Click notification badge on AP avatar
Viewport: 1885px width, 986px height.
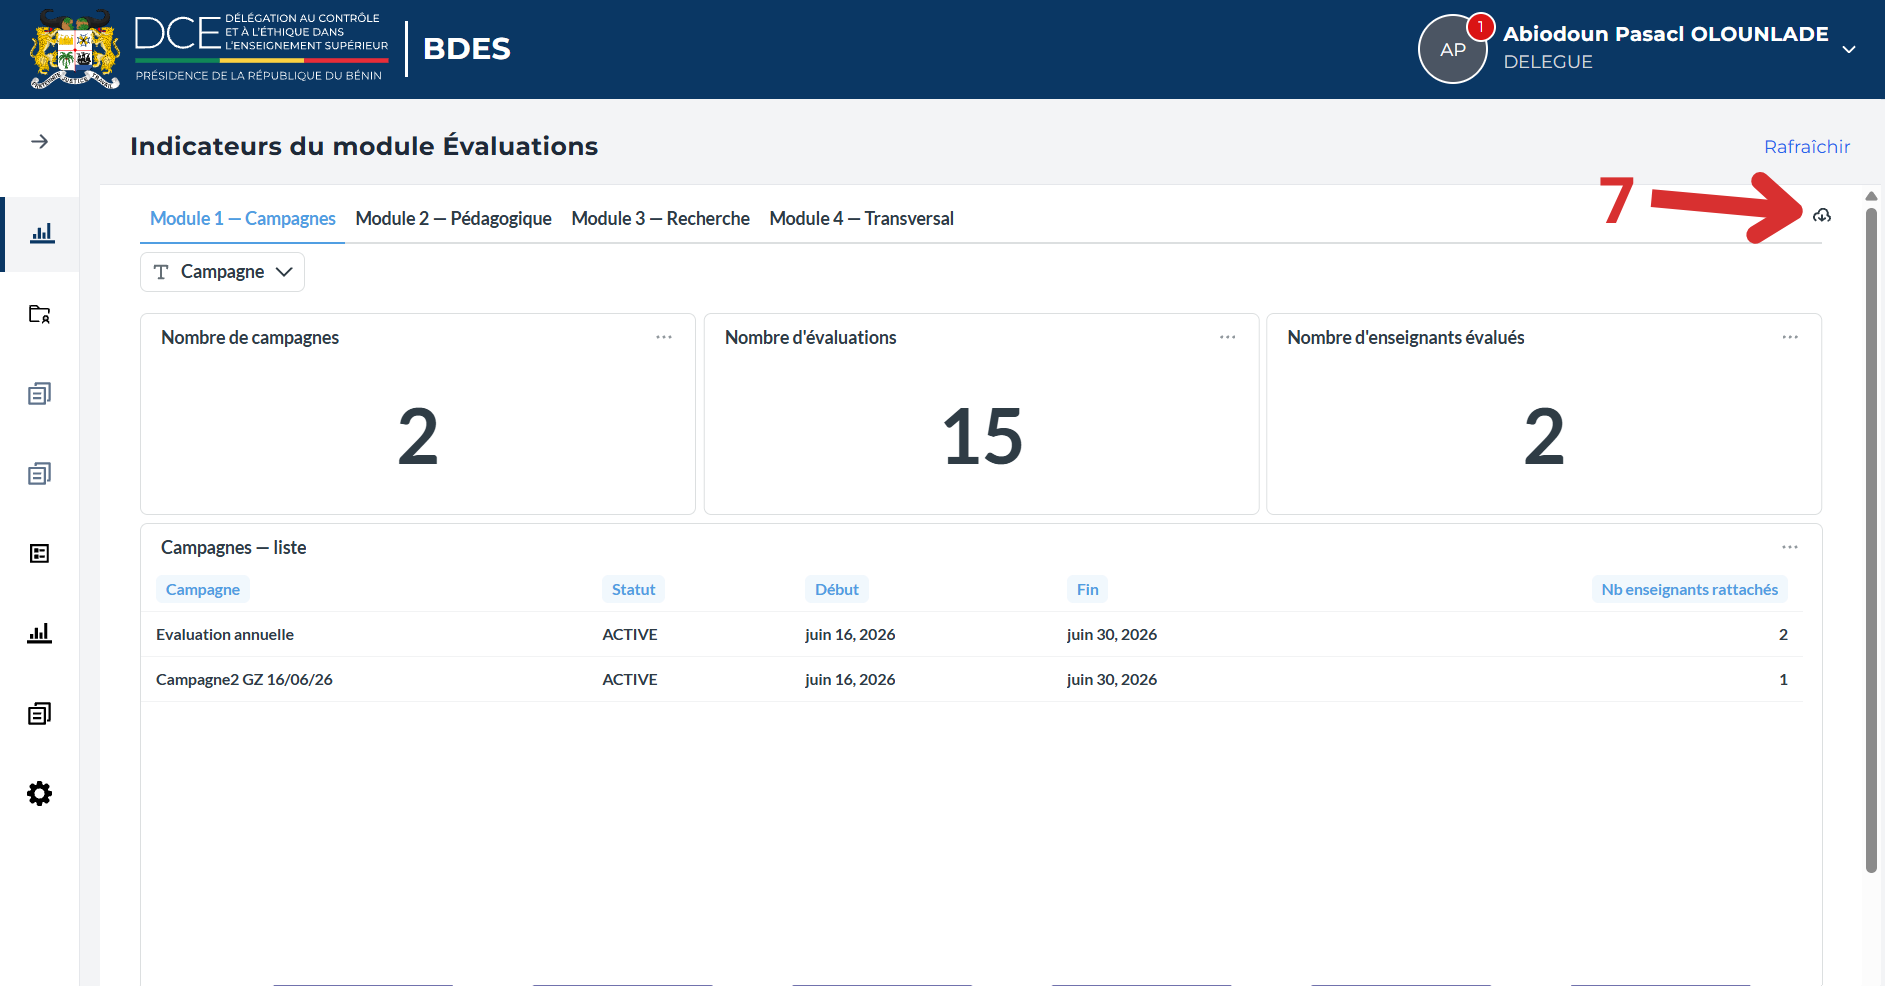[x=1480, y=27]
